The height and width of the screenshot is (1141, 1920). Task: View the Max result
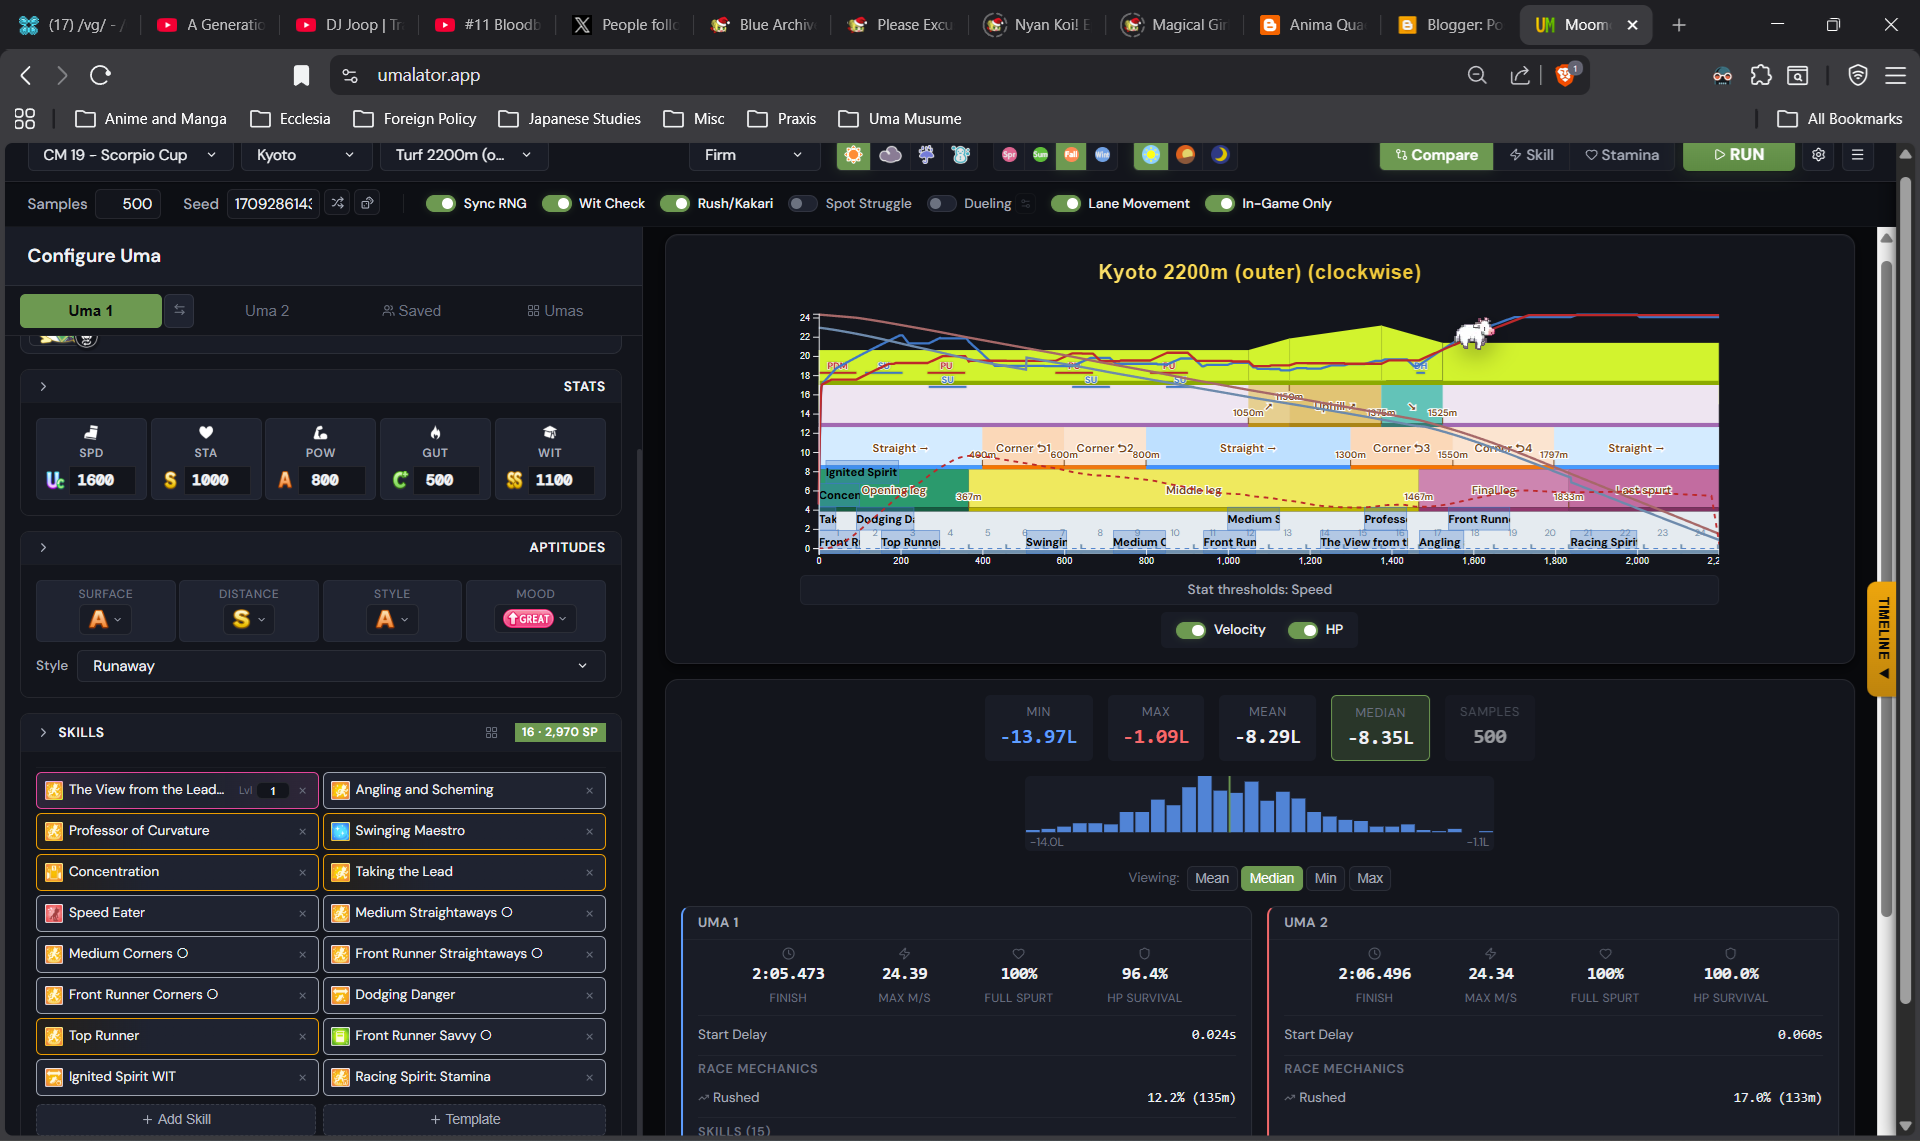1370,878
